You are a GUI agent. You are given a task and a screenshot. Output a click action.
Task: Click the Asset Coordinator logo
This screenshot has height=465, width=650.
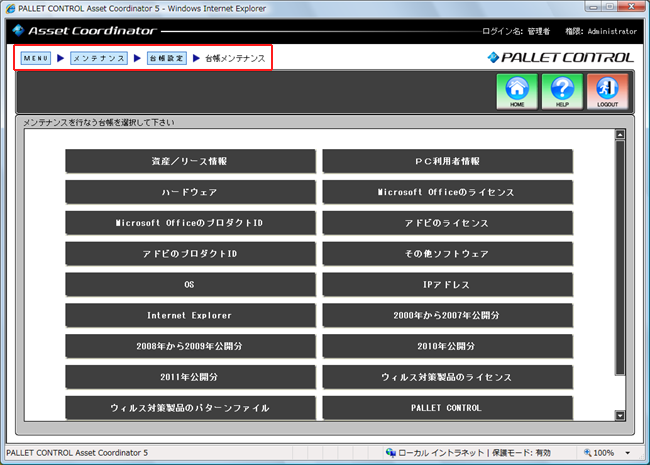click(x=85, y=31)
